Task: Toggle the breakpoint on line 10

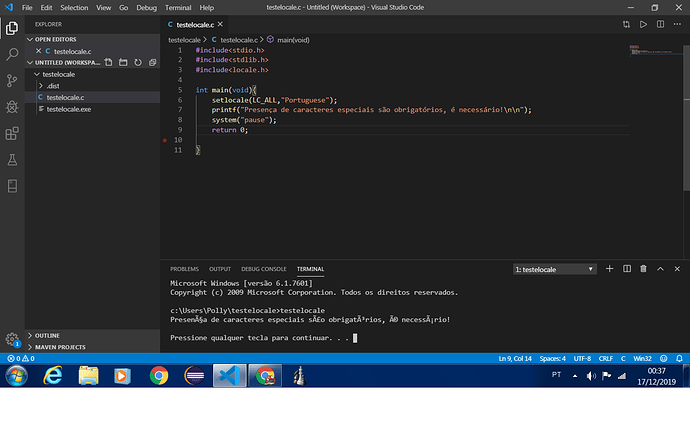Action: click(165, 140)
